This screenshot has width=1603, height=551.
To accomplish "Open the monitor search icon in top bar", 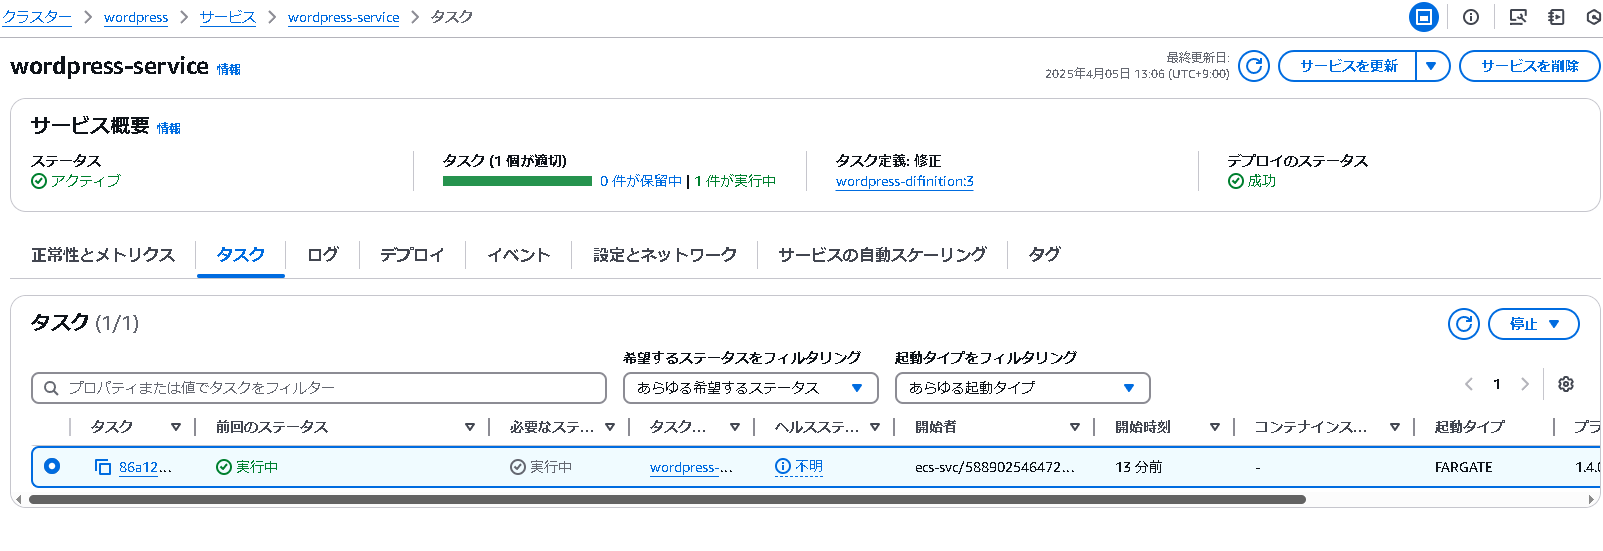I will [1518, 17].
